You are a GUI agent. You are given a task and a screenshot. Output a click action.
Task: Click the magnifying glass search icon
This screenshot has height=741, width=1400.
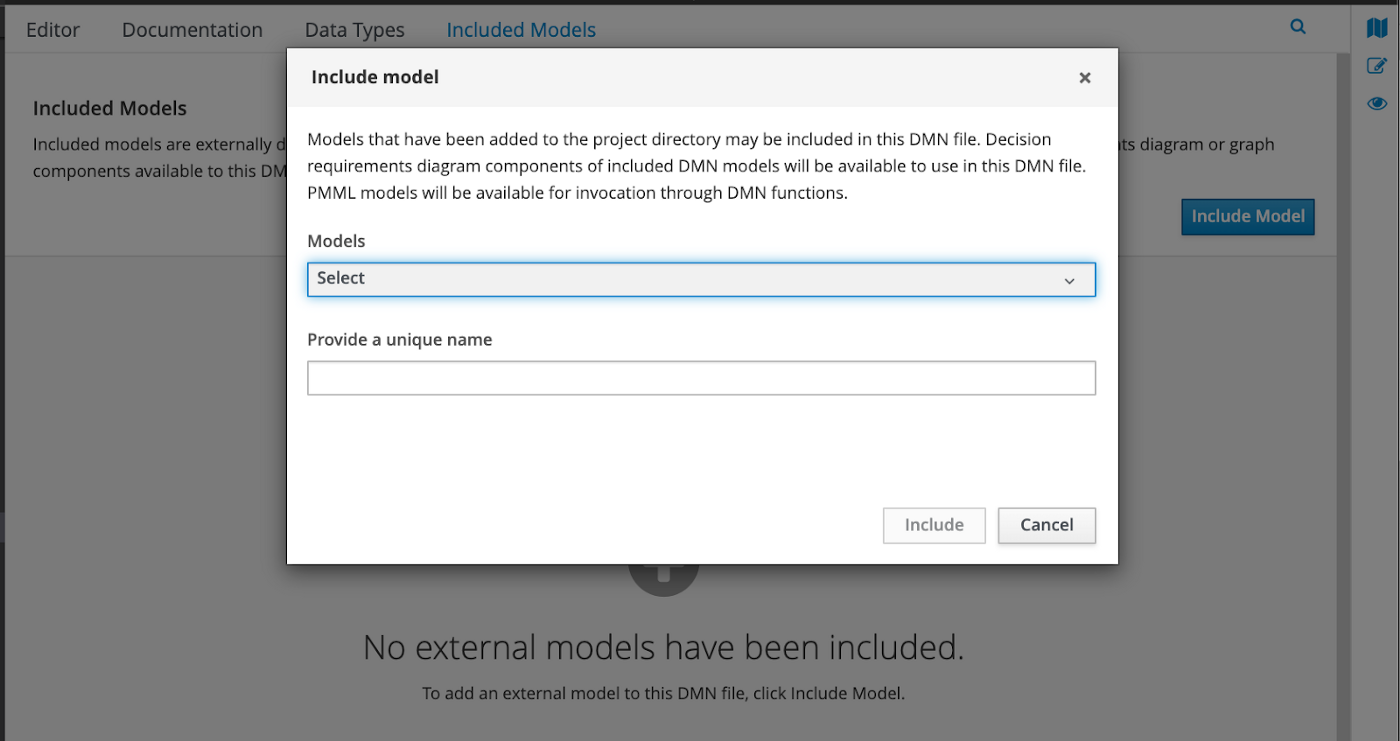1298,27
